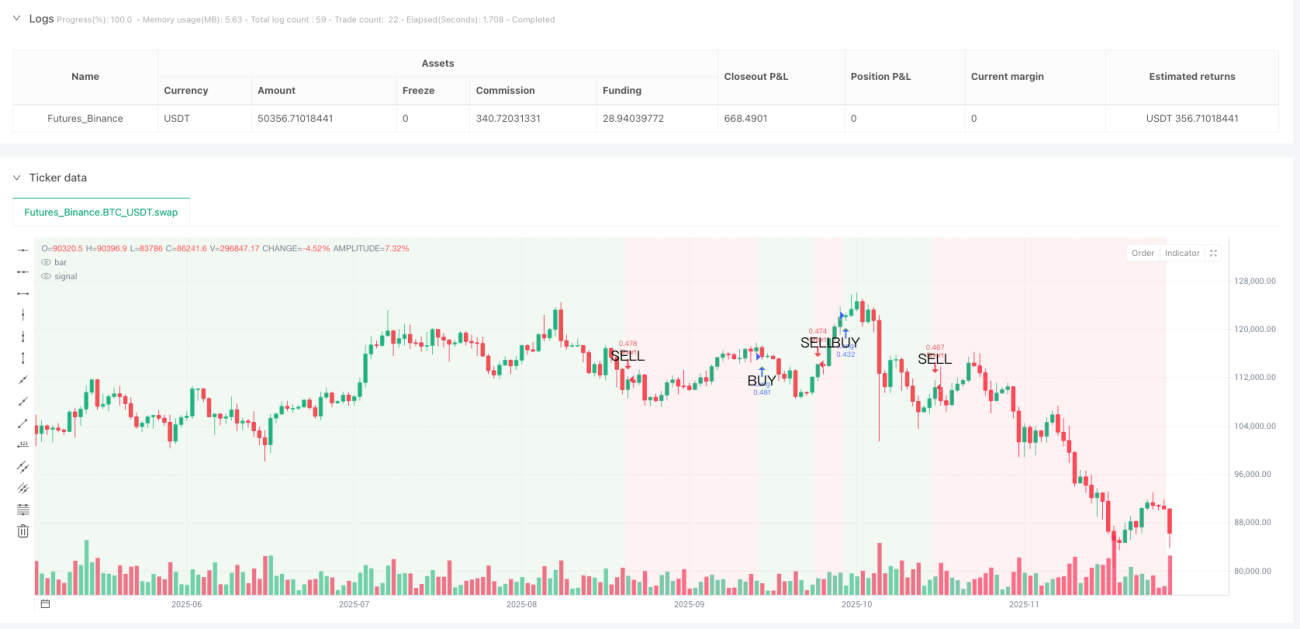Screen dimensions: 1300x629
Task: Click the BUY signal marker labeled 0.481
Action: tap(761, 380)
